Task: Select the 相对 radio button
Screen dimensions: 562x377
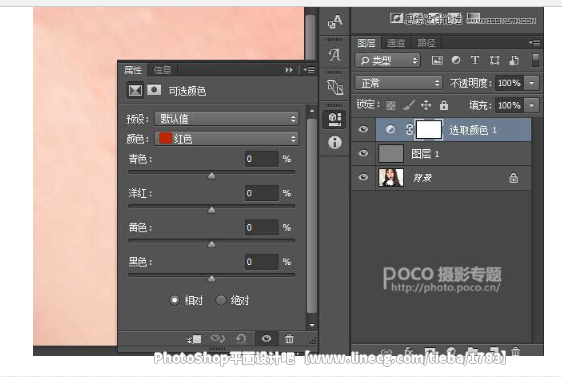Action: tap(174, 300)
